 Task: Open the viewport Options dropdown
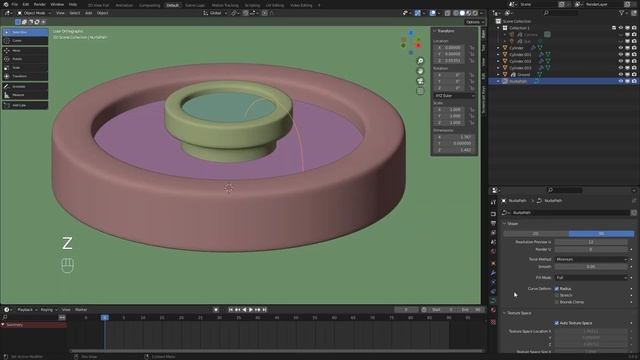tap(475, 22)
